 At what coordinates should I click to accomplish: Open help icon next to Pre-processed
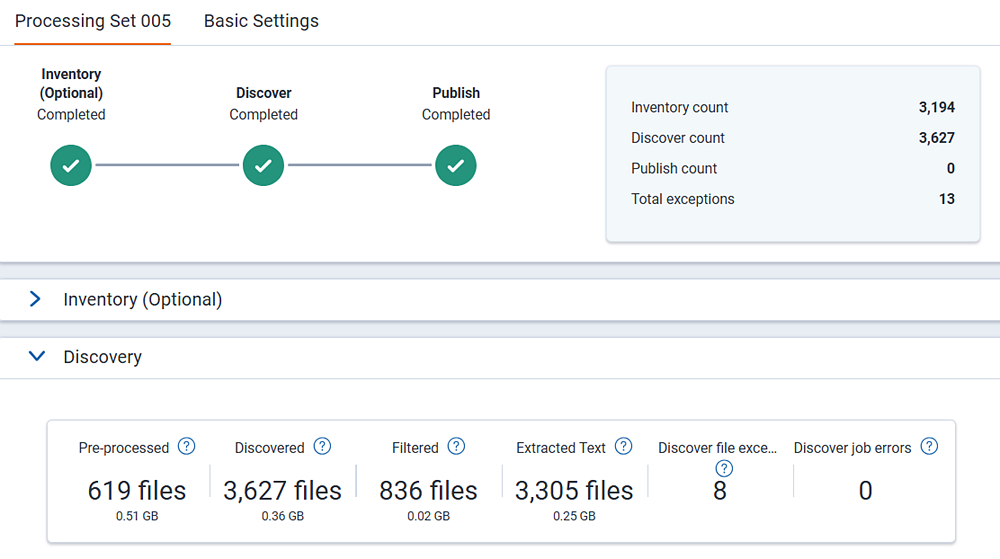coord(186,446)
